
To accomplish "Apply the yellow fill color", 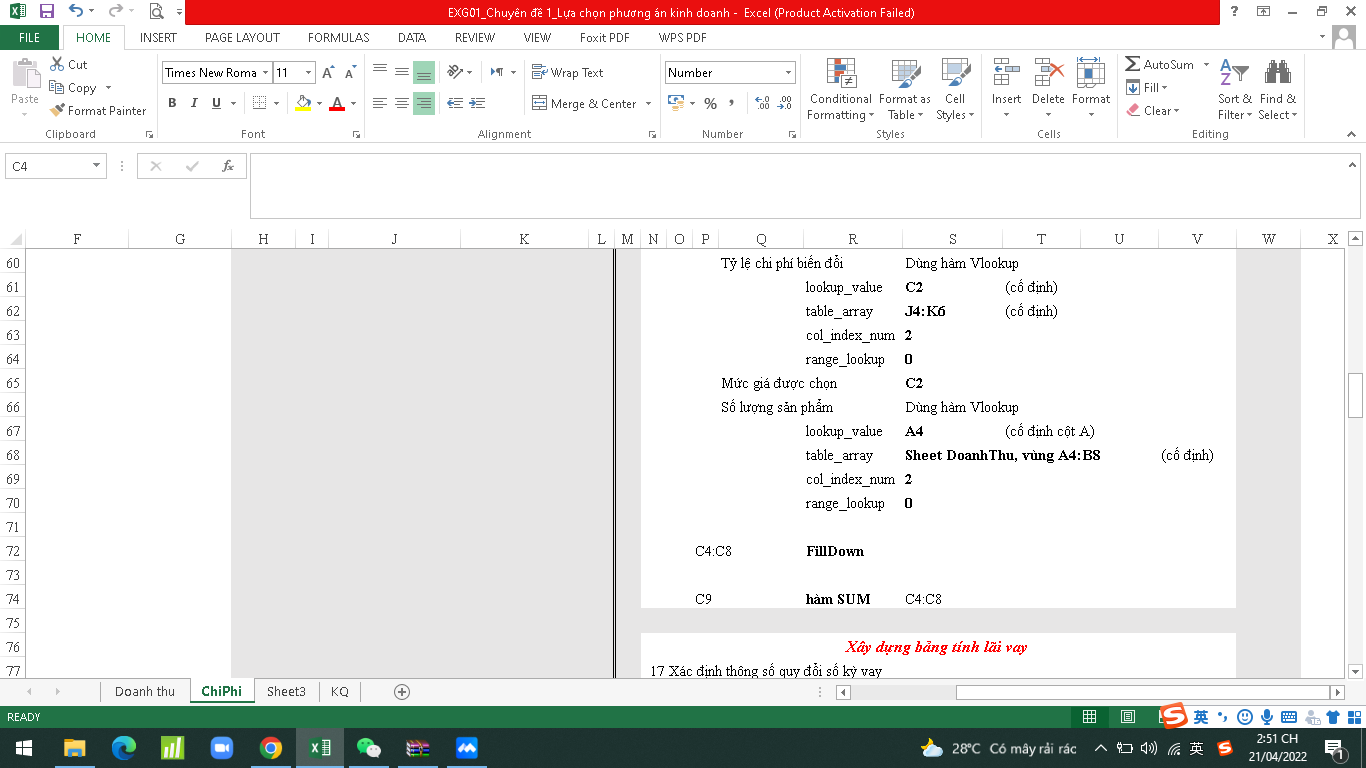I will (x=304, y=103).
